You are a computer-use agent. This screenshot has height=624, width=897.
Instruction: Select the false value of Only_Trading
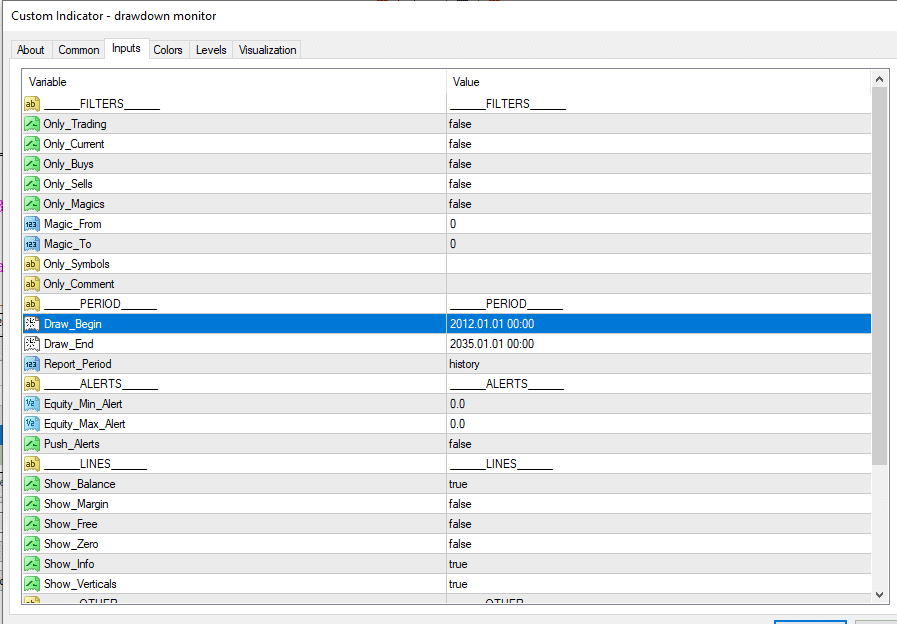[x=460, y=124]
